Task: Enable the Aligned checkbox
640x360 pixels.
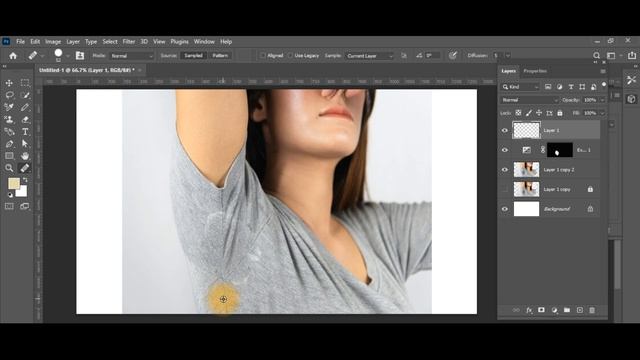Action: coord(263,56)
